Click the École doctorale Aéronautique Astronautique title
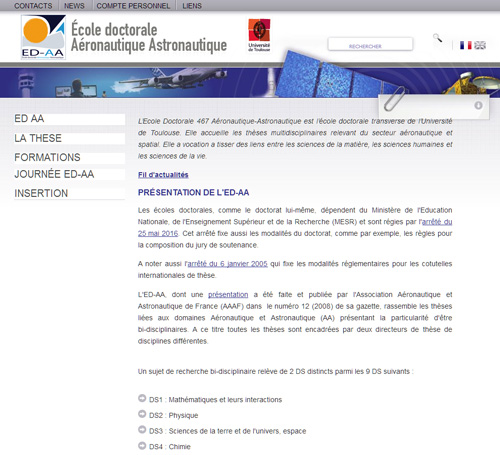The height and width of the screenshot is (455, 500). pyautogui.click(x=149, y=37)
